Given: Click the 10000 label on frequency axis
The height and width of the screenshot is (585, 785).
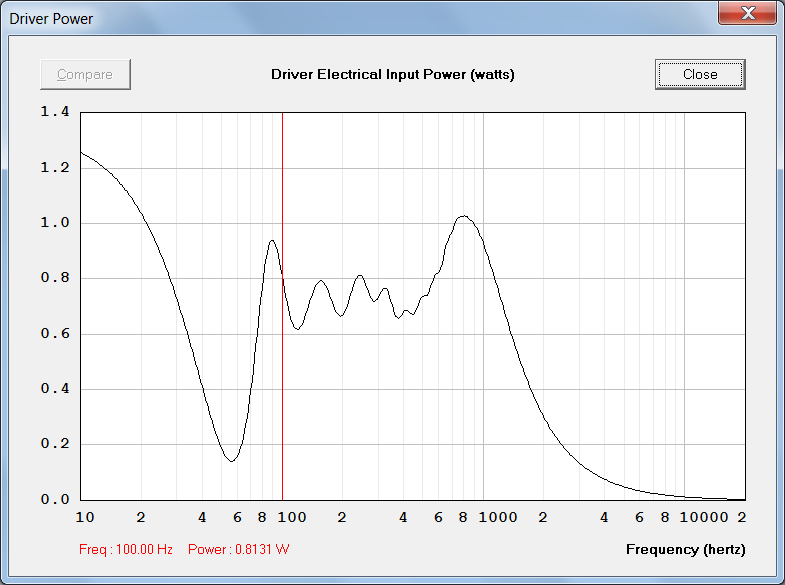Looking at the screenshot, I should tap(704, 517).
